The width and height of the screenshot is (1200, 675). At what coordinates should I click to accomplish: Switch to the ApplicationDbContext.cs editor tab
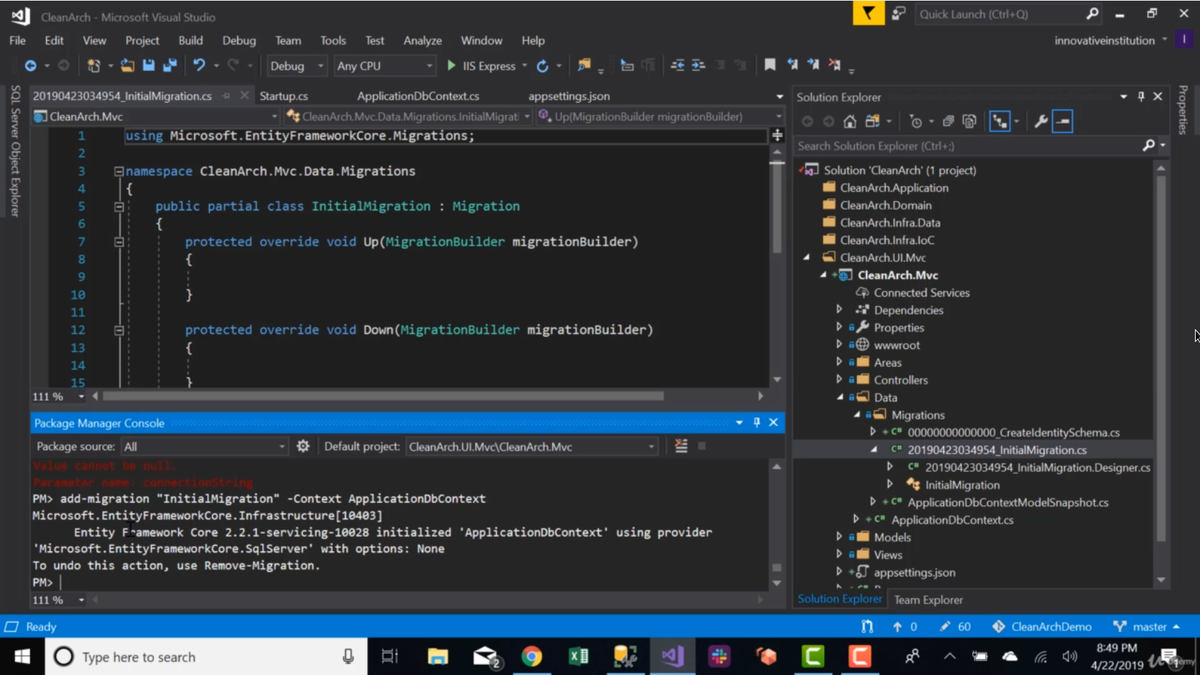tap(418, 96)
